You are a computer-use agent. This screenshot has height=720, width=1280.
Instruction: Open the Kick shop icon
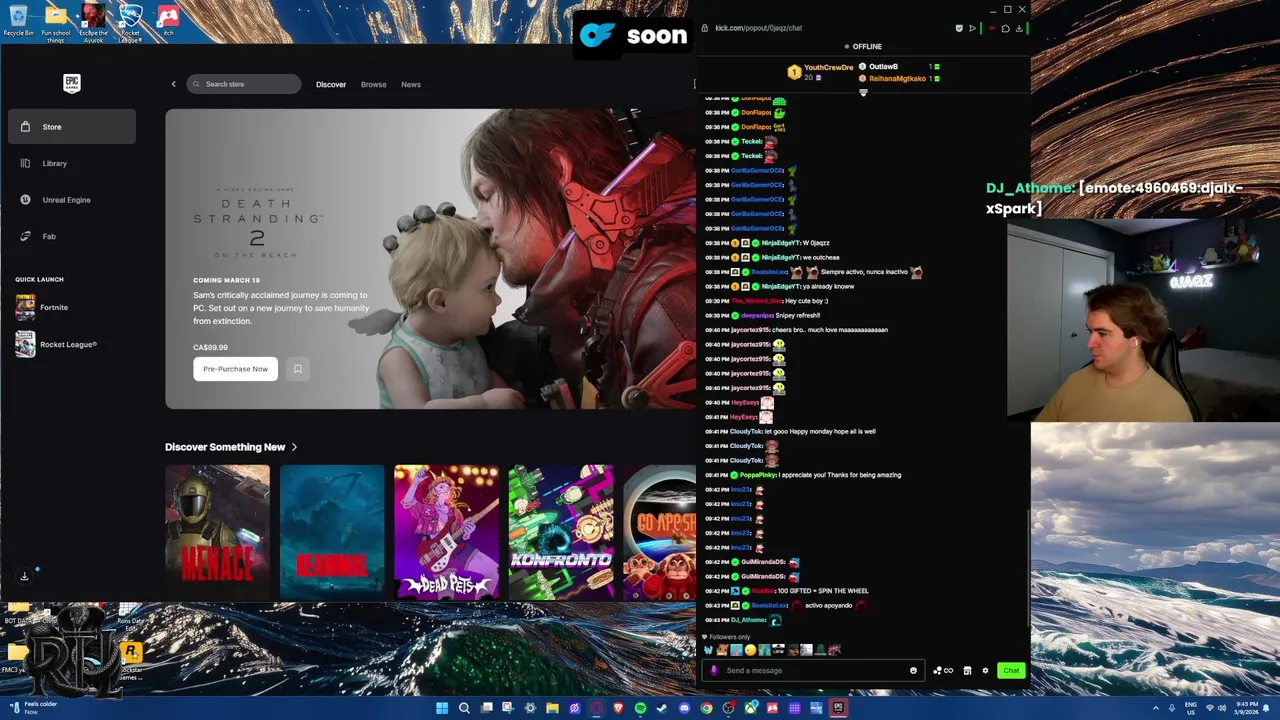(967, 670)
